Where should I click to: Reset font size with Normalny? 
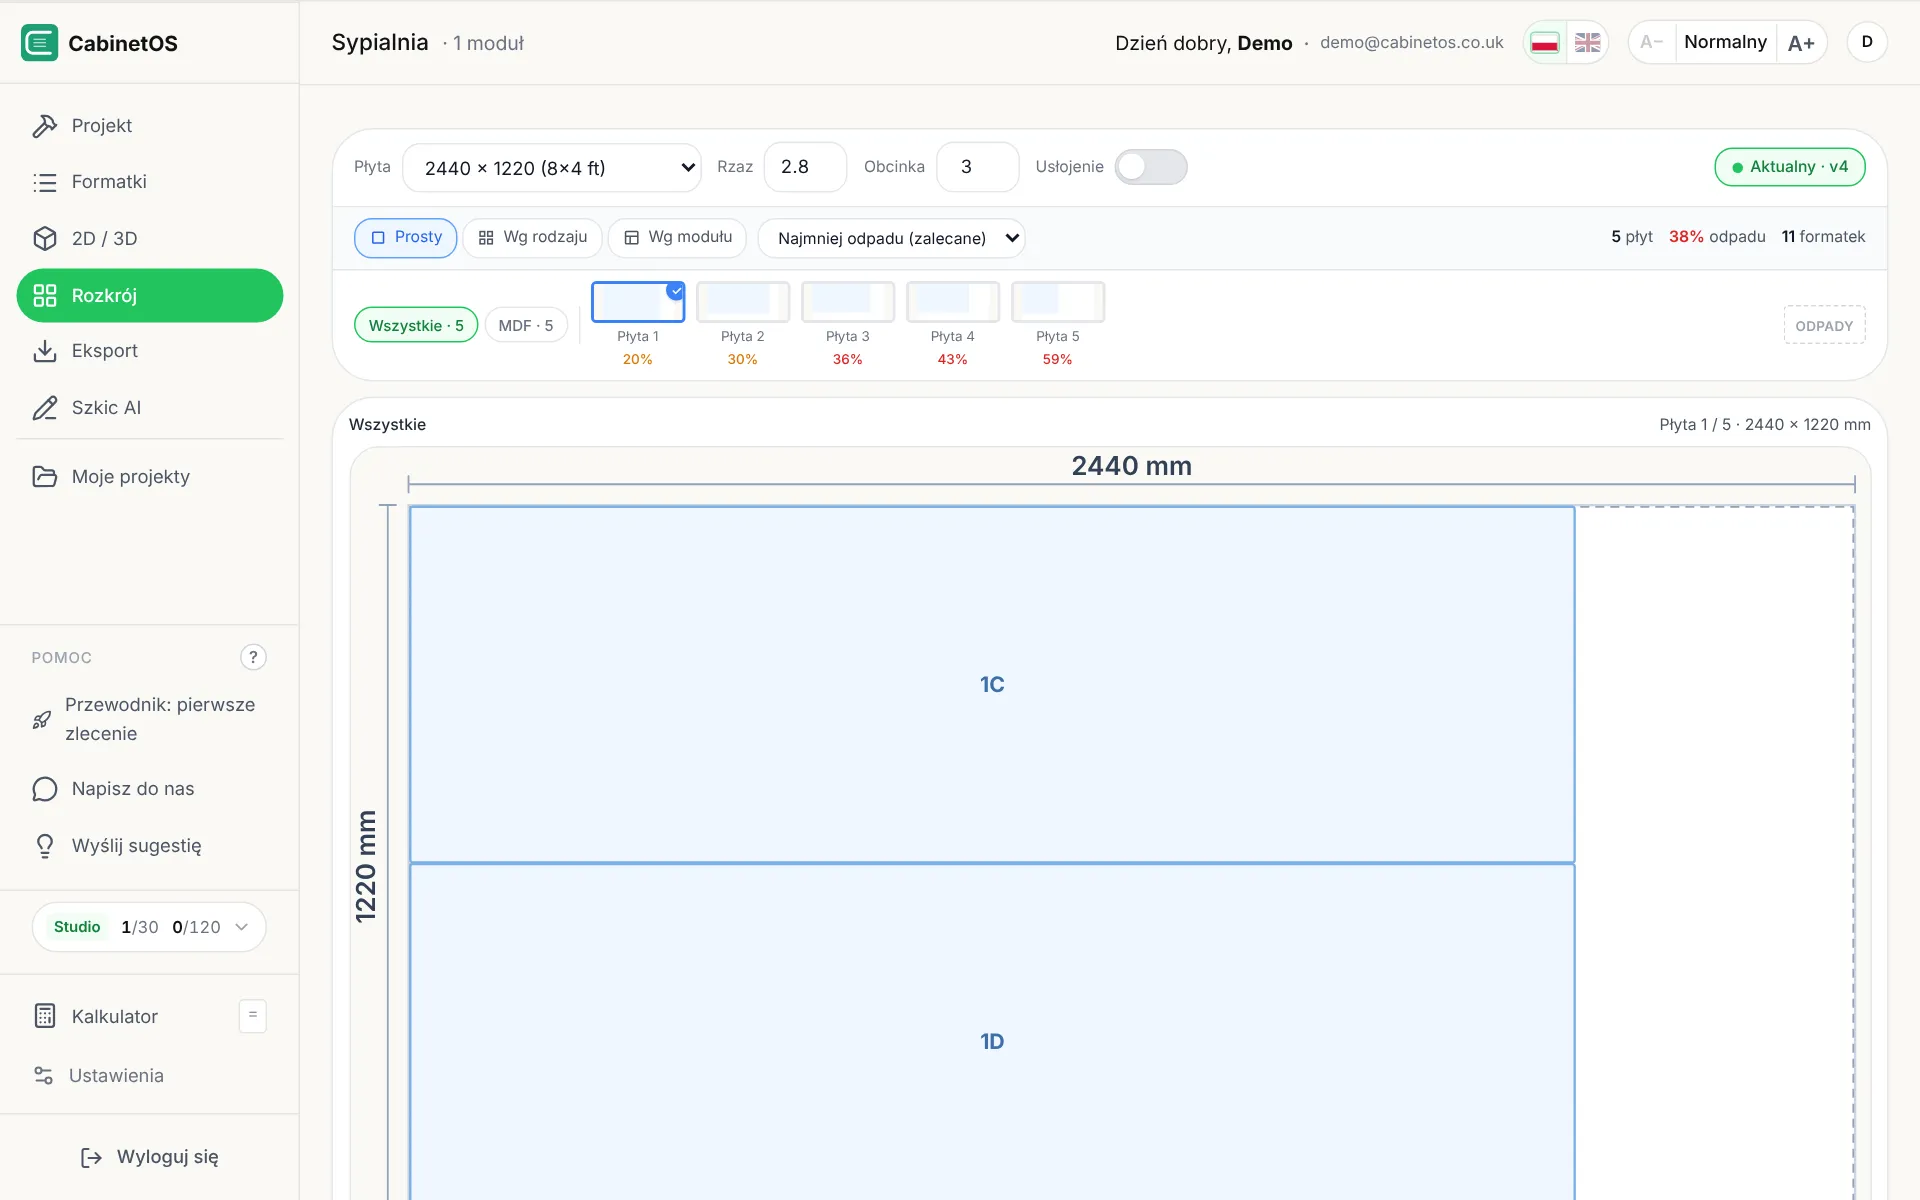click(1725, 42)
